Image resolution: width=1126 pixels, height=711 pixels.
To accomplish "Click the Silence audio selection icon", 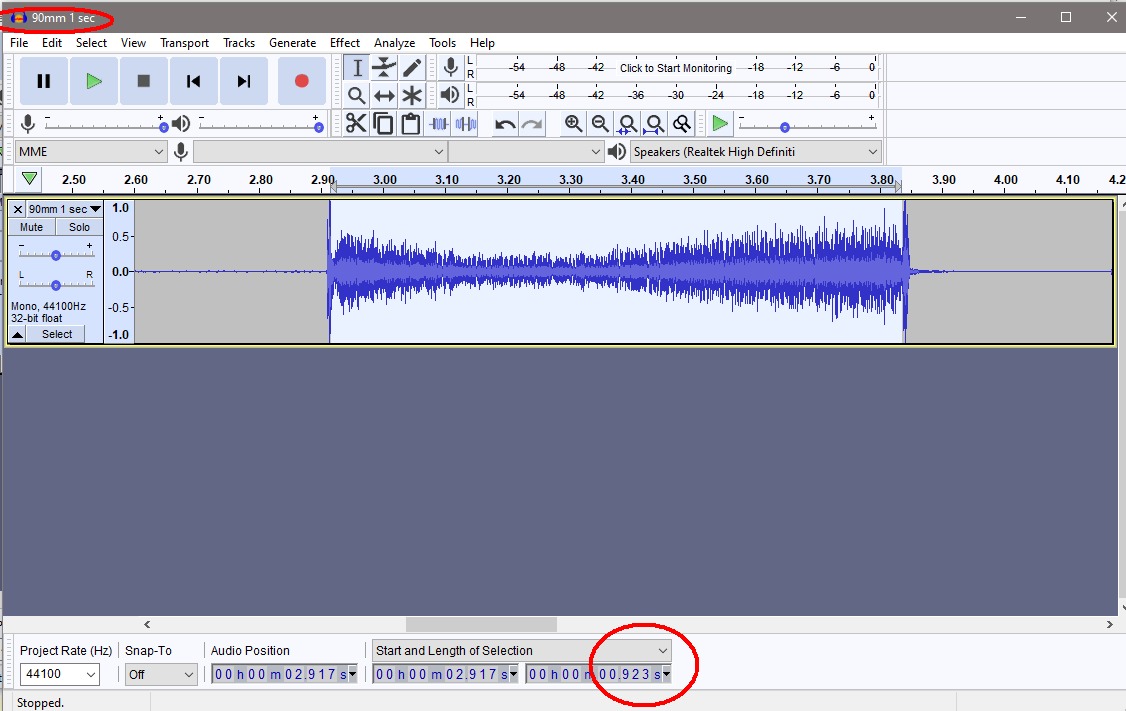I will pyautogui.click(x=466, y=124).
